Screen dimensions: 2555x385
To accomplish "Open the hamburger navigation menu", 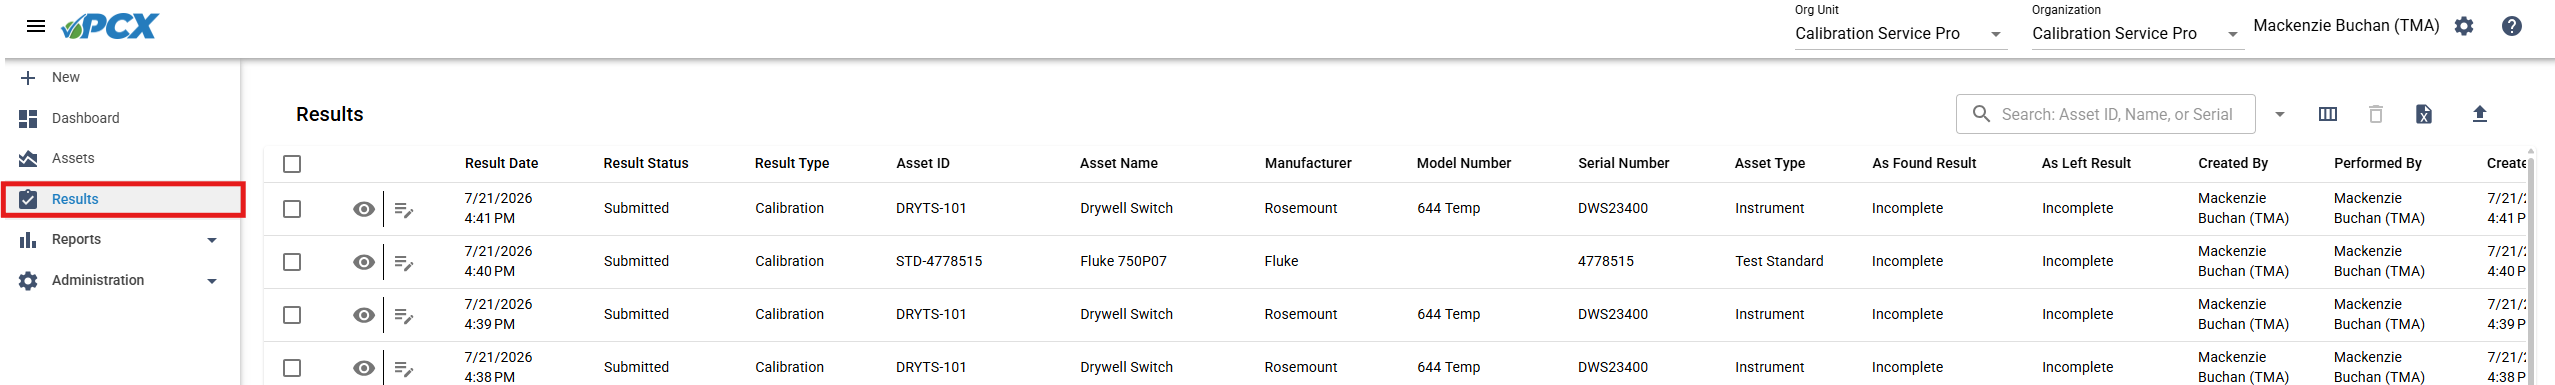I will [36, 26].
